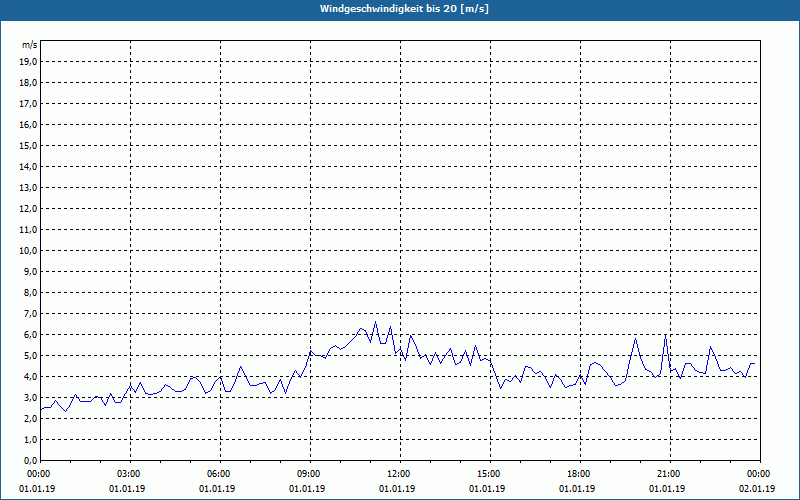800x500 pixels.
Task: Click the 02.01.19 date label
Action: [757, 489]
